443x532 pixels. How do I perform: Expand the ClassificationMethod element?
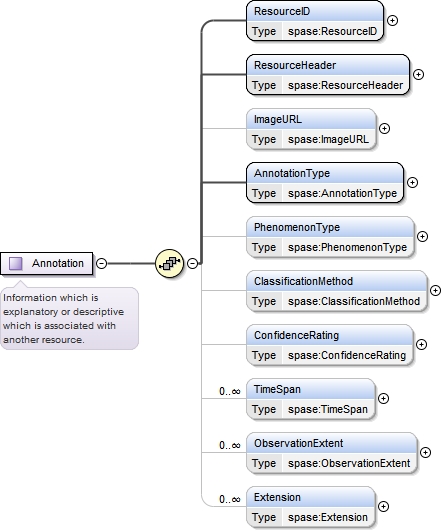pos(435,290)
